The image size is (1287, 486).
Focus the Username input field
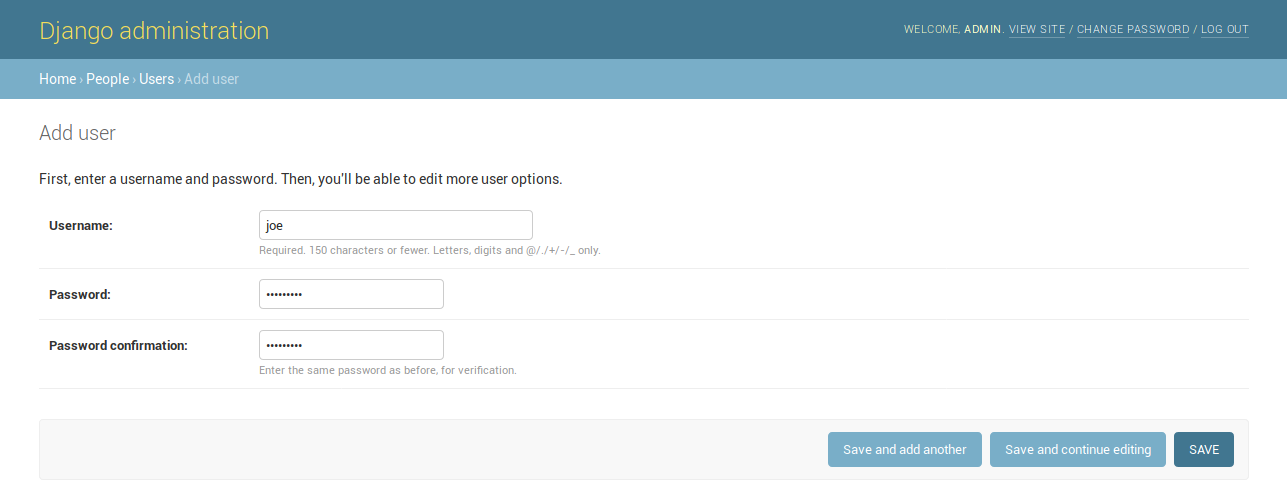coord(396,225)
